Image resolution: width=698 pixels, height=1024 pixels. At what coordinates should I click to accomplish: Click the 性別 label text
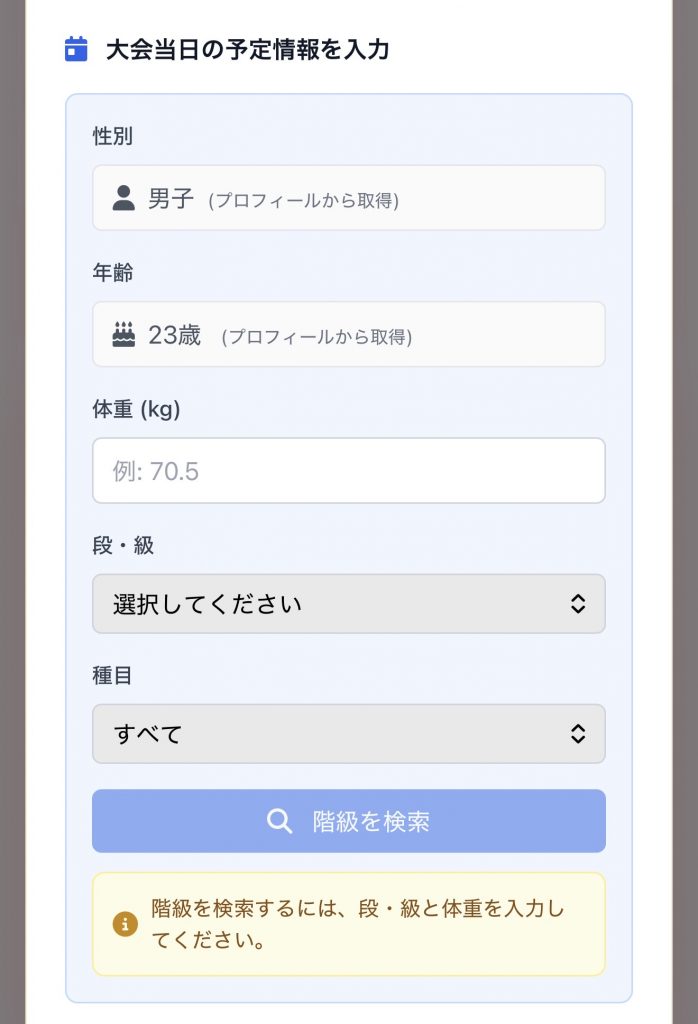tap(112, 137)
